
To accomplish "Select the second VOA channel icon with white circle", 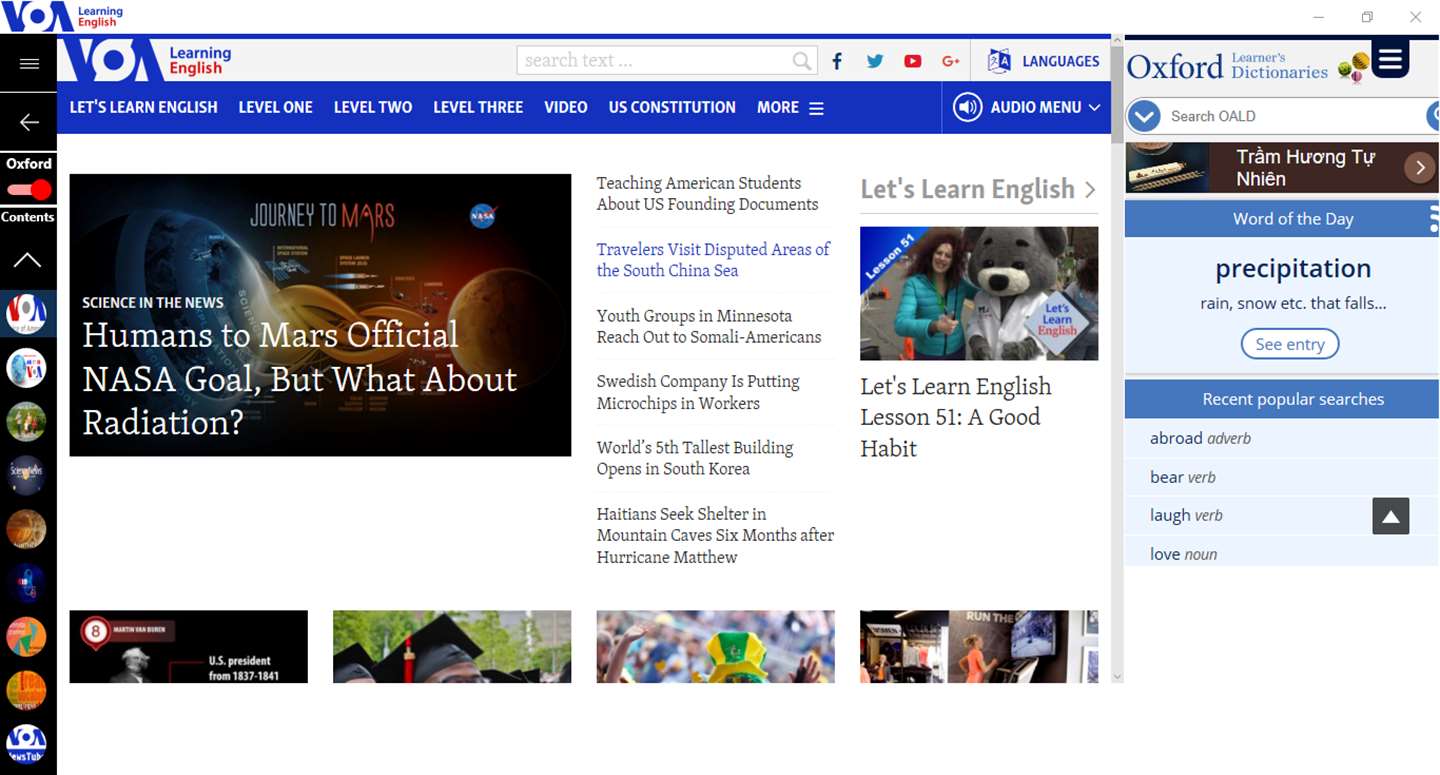I will click(27, 368).
